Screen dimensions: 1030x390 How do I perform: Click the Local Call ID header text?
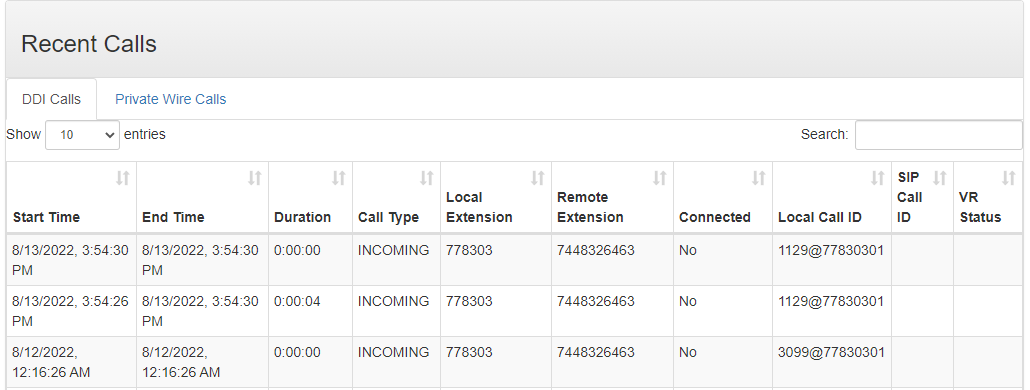(820, 217)
